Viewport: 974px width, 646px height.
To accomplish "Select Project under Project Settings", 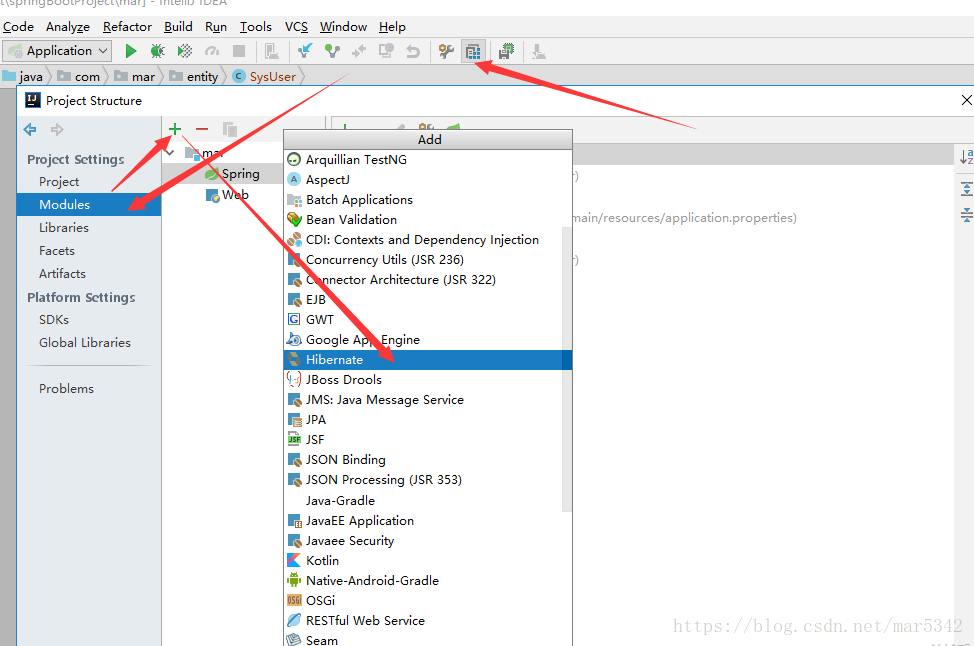I will (x=59, y=182).
